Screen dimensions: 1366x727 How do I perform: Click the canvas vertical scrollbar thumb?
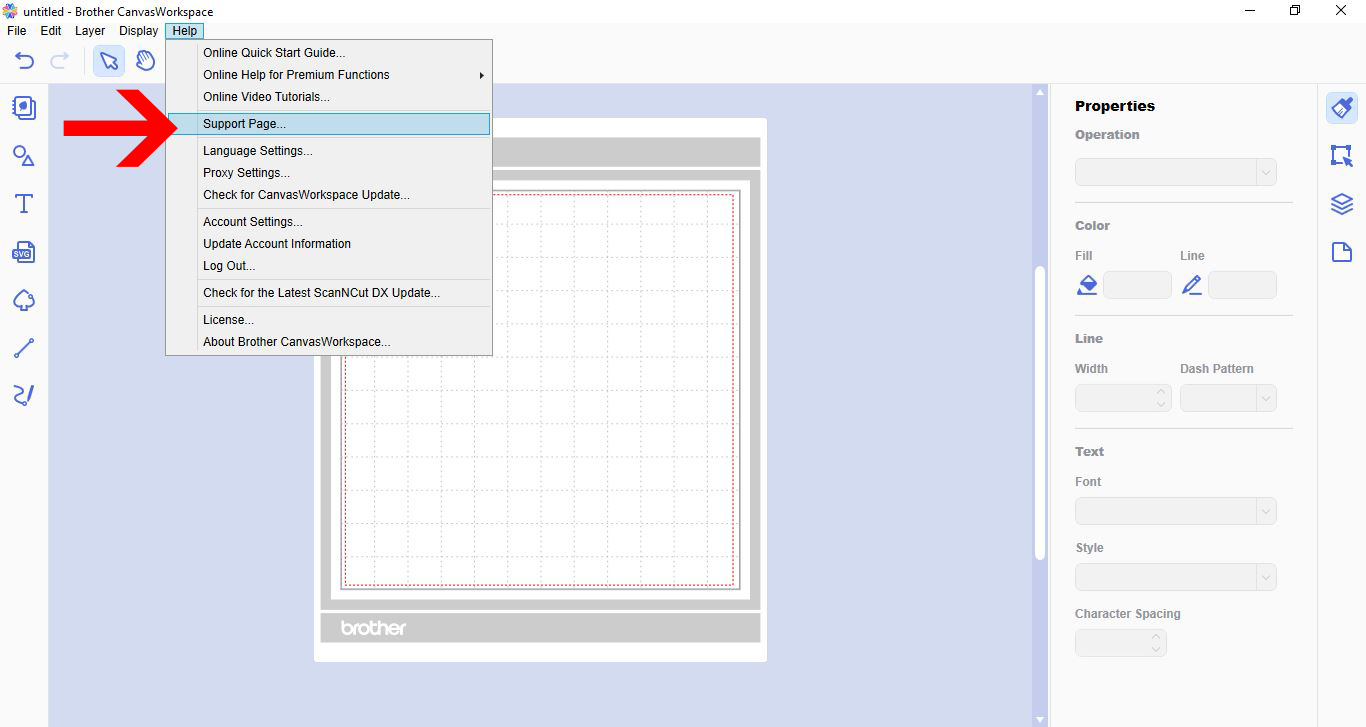(1040, 412)
